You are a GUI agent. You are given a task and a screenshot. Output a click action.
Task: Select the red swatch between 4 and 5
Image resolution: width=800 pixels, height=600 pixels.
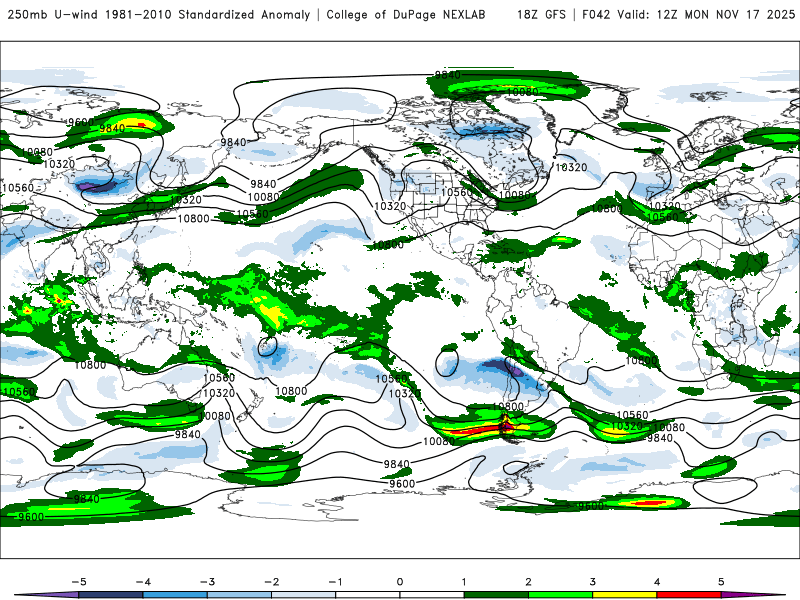[689, 595]
